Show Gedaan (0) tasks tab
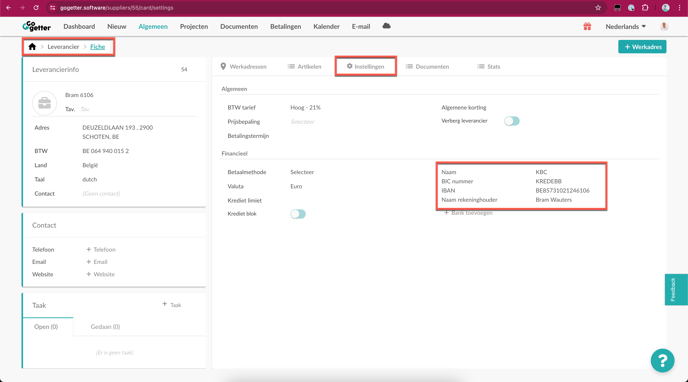The width and height of the screenshot is (688, 382). tap(105, 327)
